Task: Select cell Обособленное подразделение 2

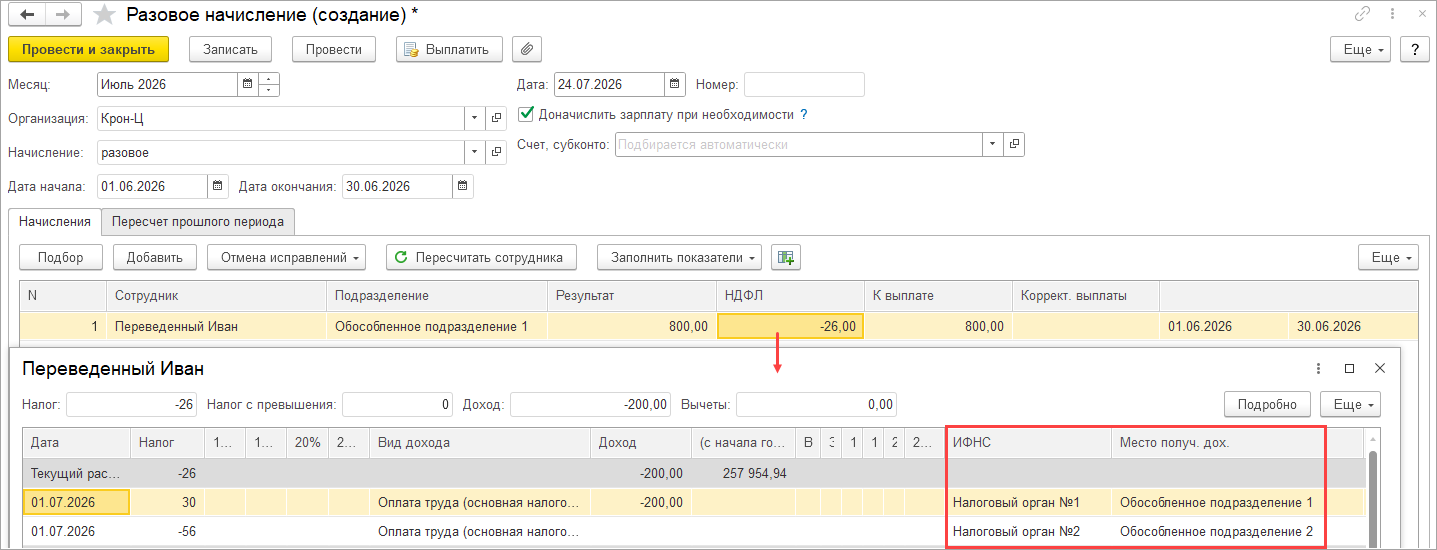Action: [x=1218, y=531]
